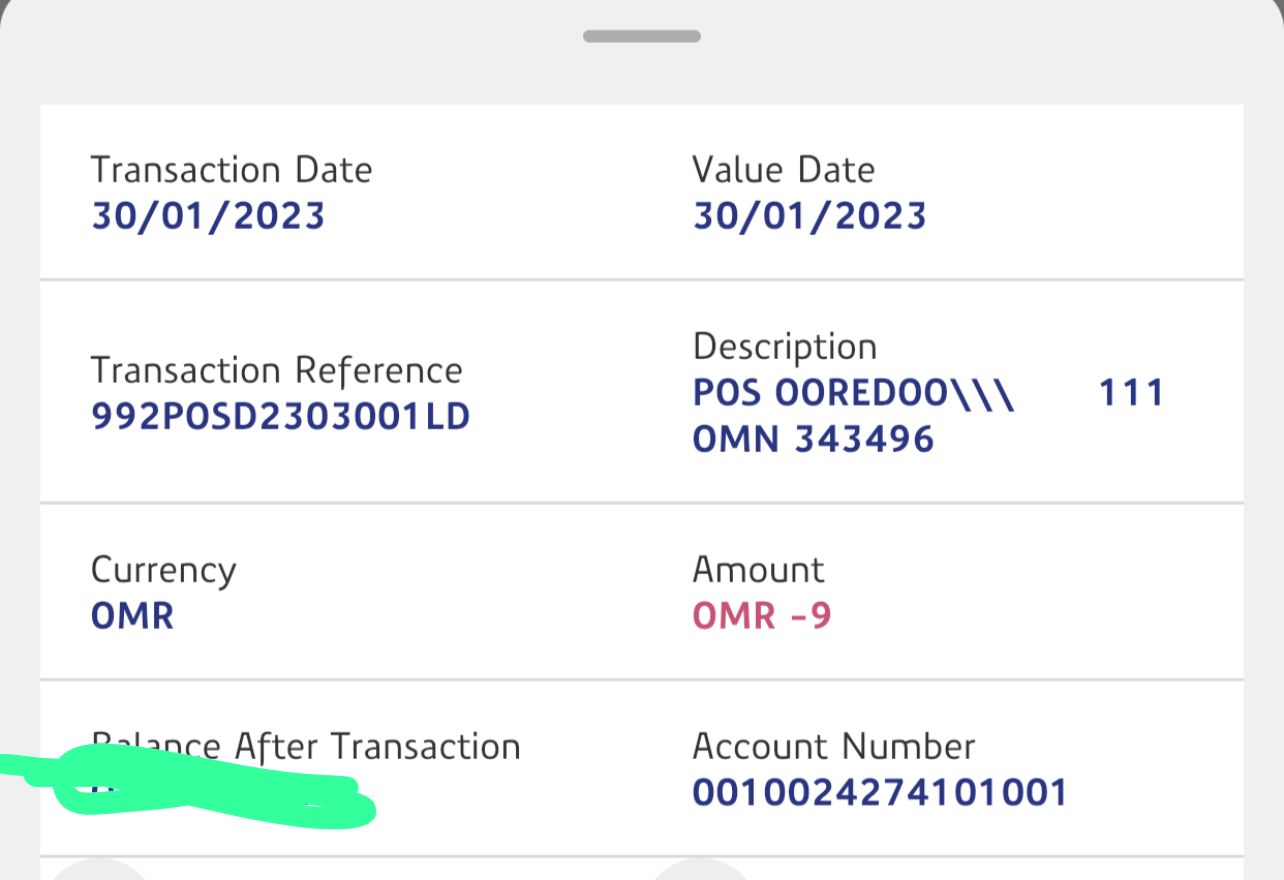Tap the partially visible bottom-left round button

tap(98, 870)
